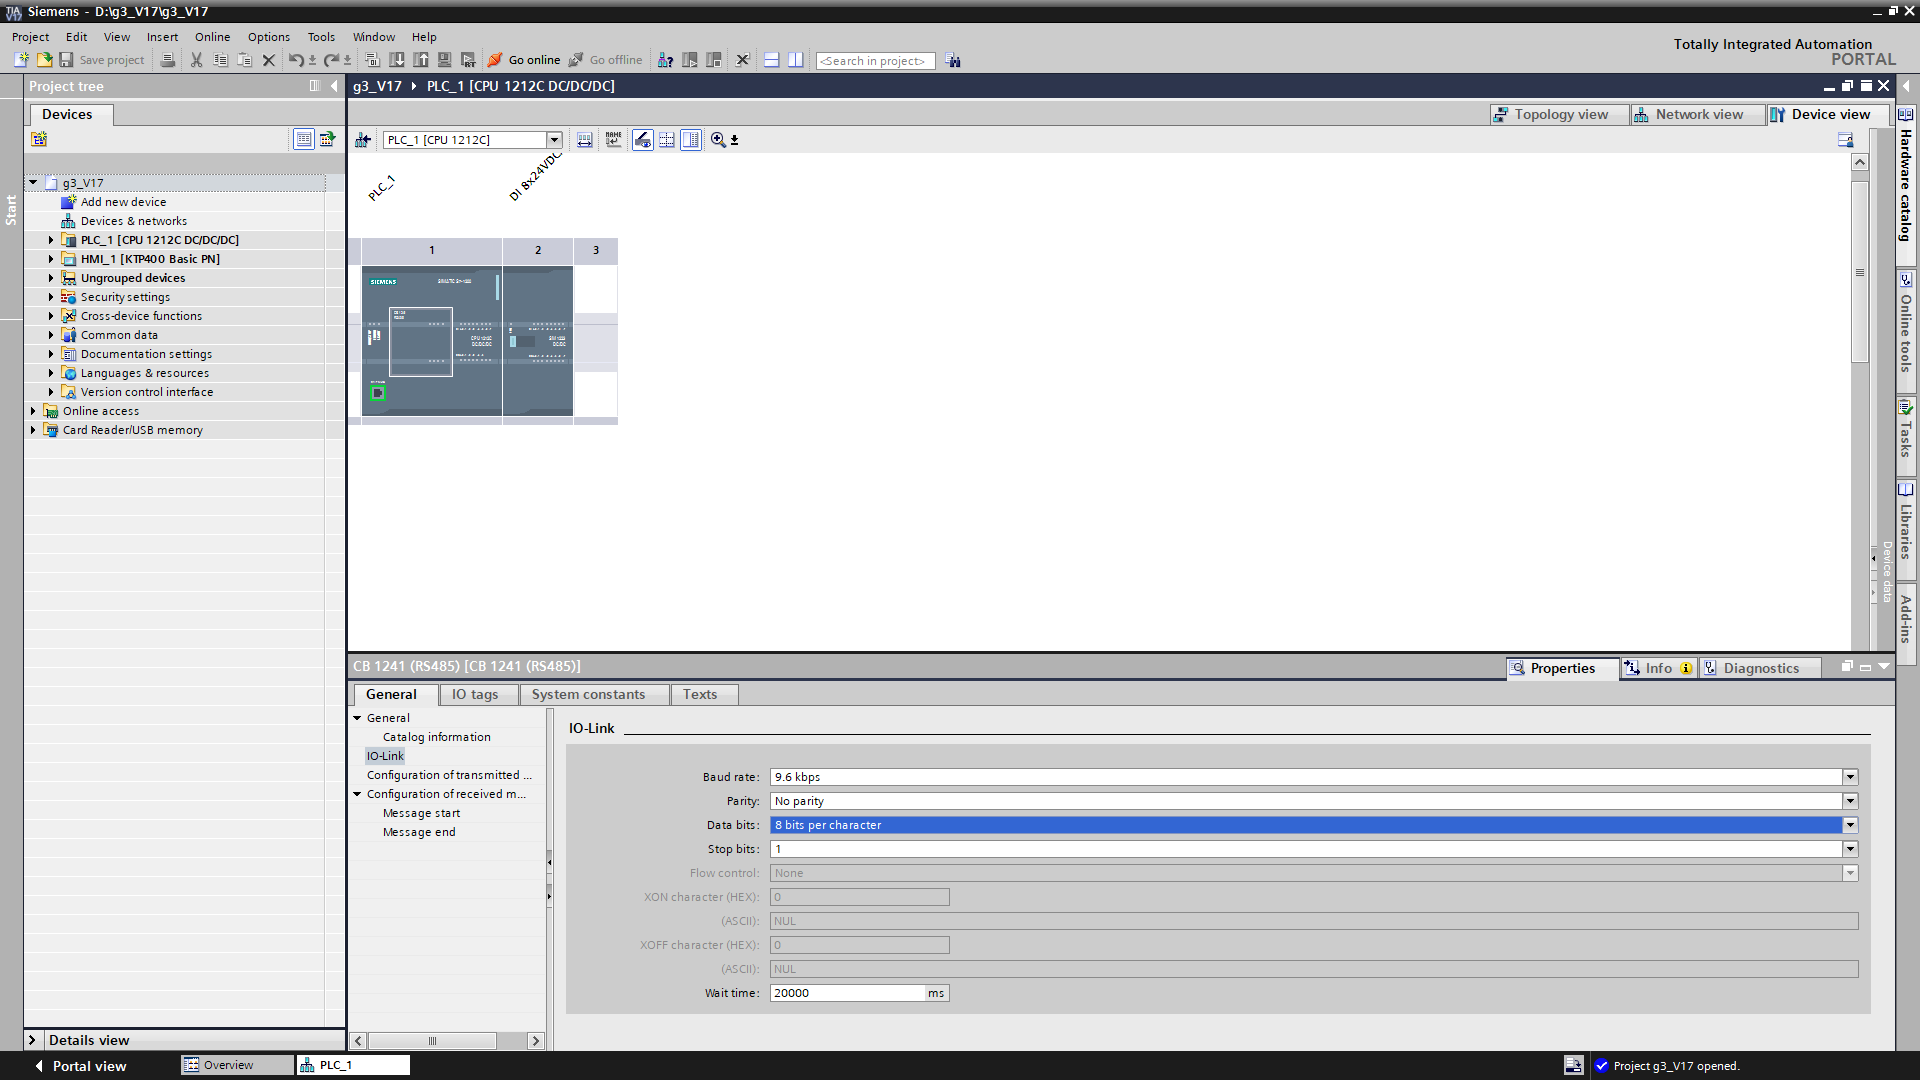The image size is (1920, 1080).
Task: Collapse Configuration of received messages node
Action: click(x=357, y=794)
